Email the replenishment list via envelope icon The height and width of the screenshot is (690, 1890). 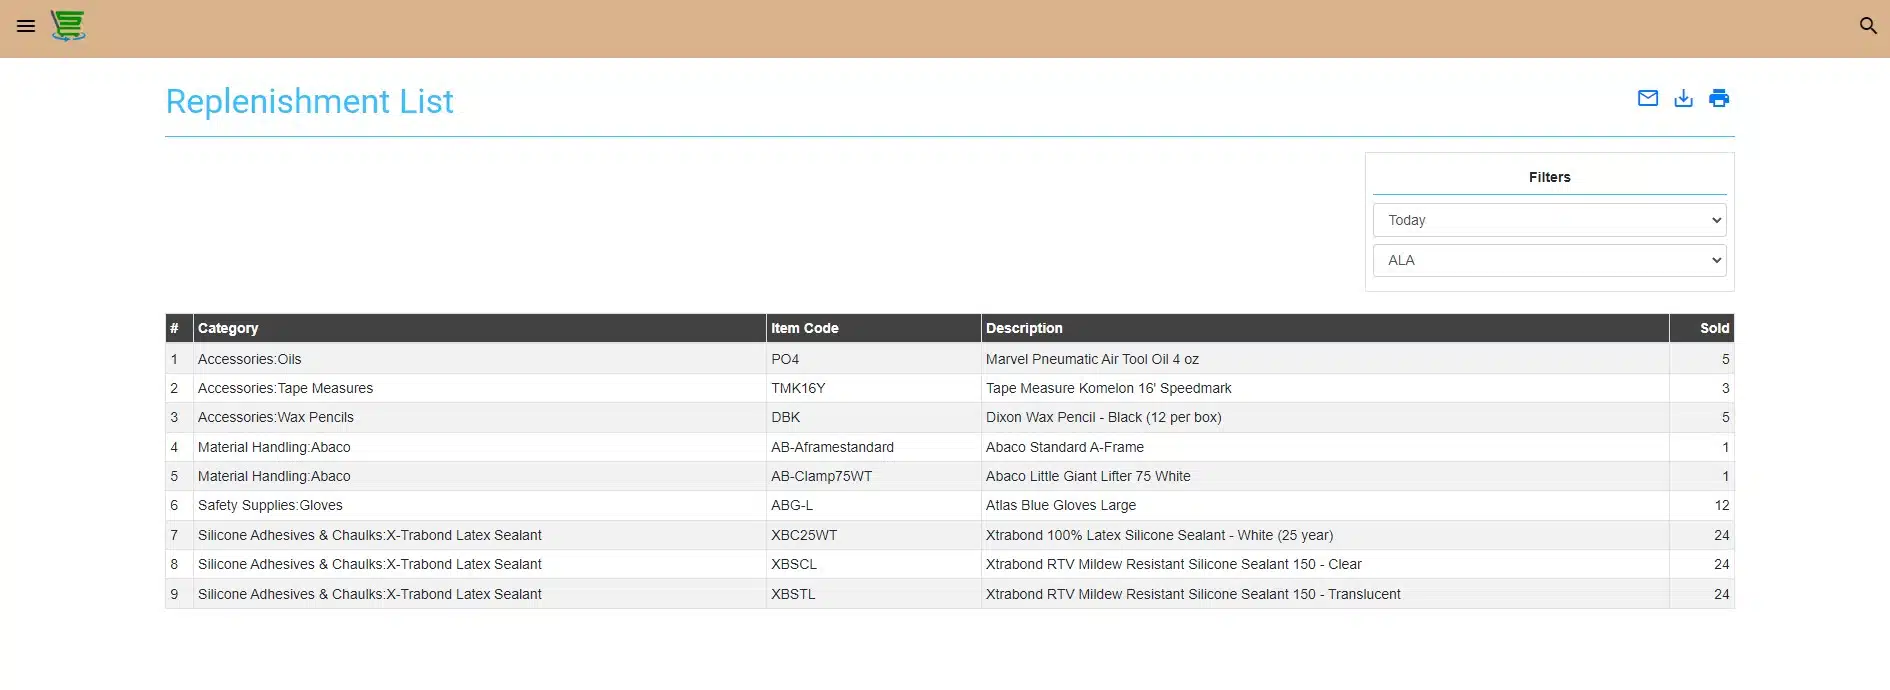[1647, 98]
